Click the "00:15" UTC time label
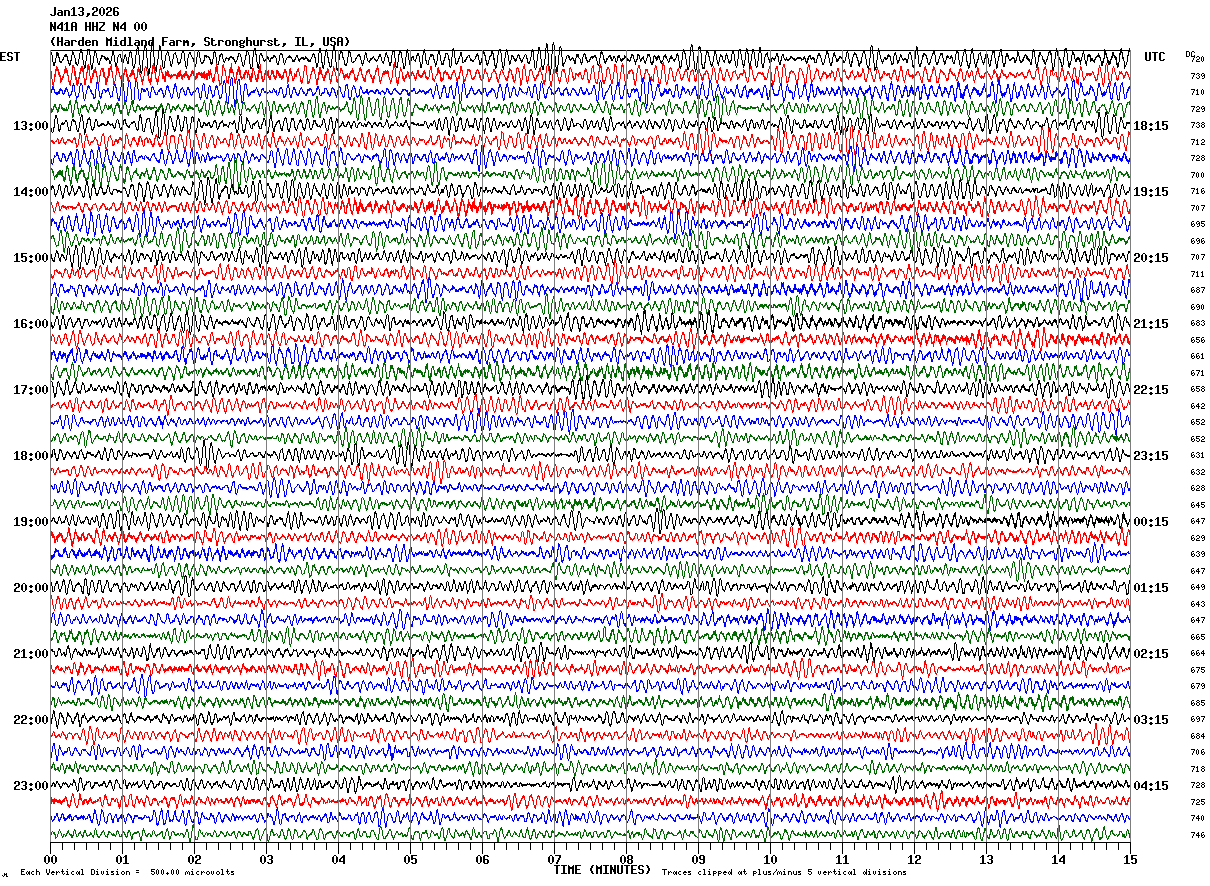 point(1151,522)
